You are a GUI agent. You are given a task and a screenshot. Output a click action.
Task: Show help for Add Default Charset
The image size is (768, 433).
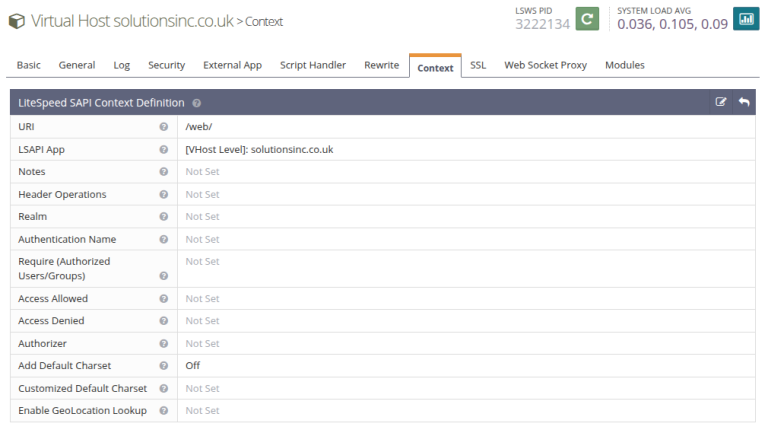(163, 366)
